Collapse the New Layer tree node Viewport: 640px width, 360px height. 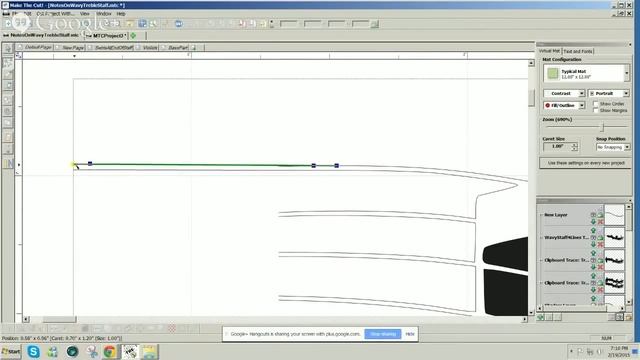541,215
